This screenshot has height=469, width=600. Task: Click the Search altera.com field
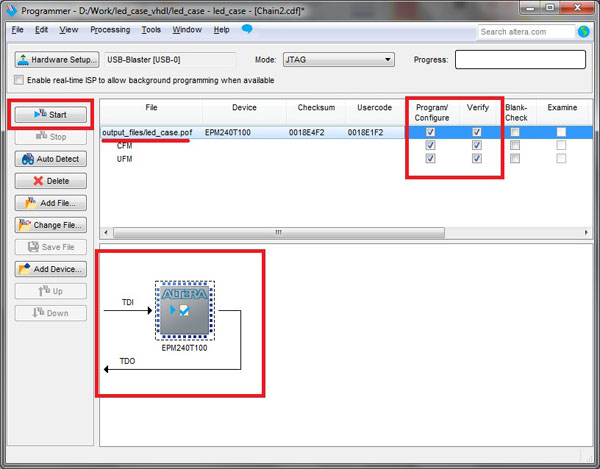point(526,32)
